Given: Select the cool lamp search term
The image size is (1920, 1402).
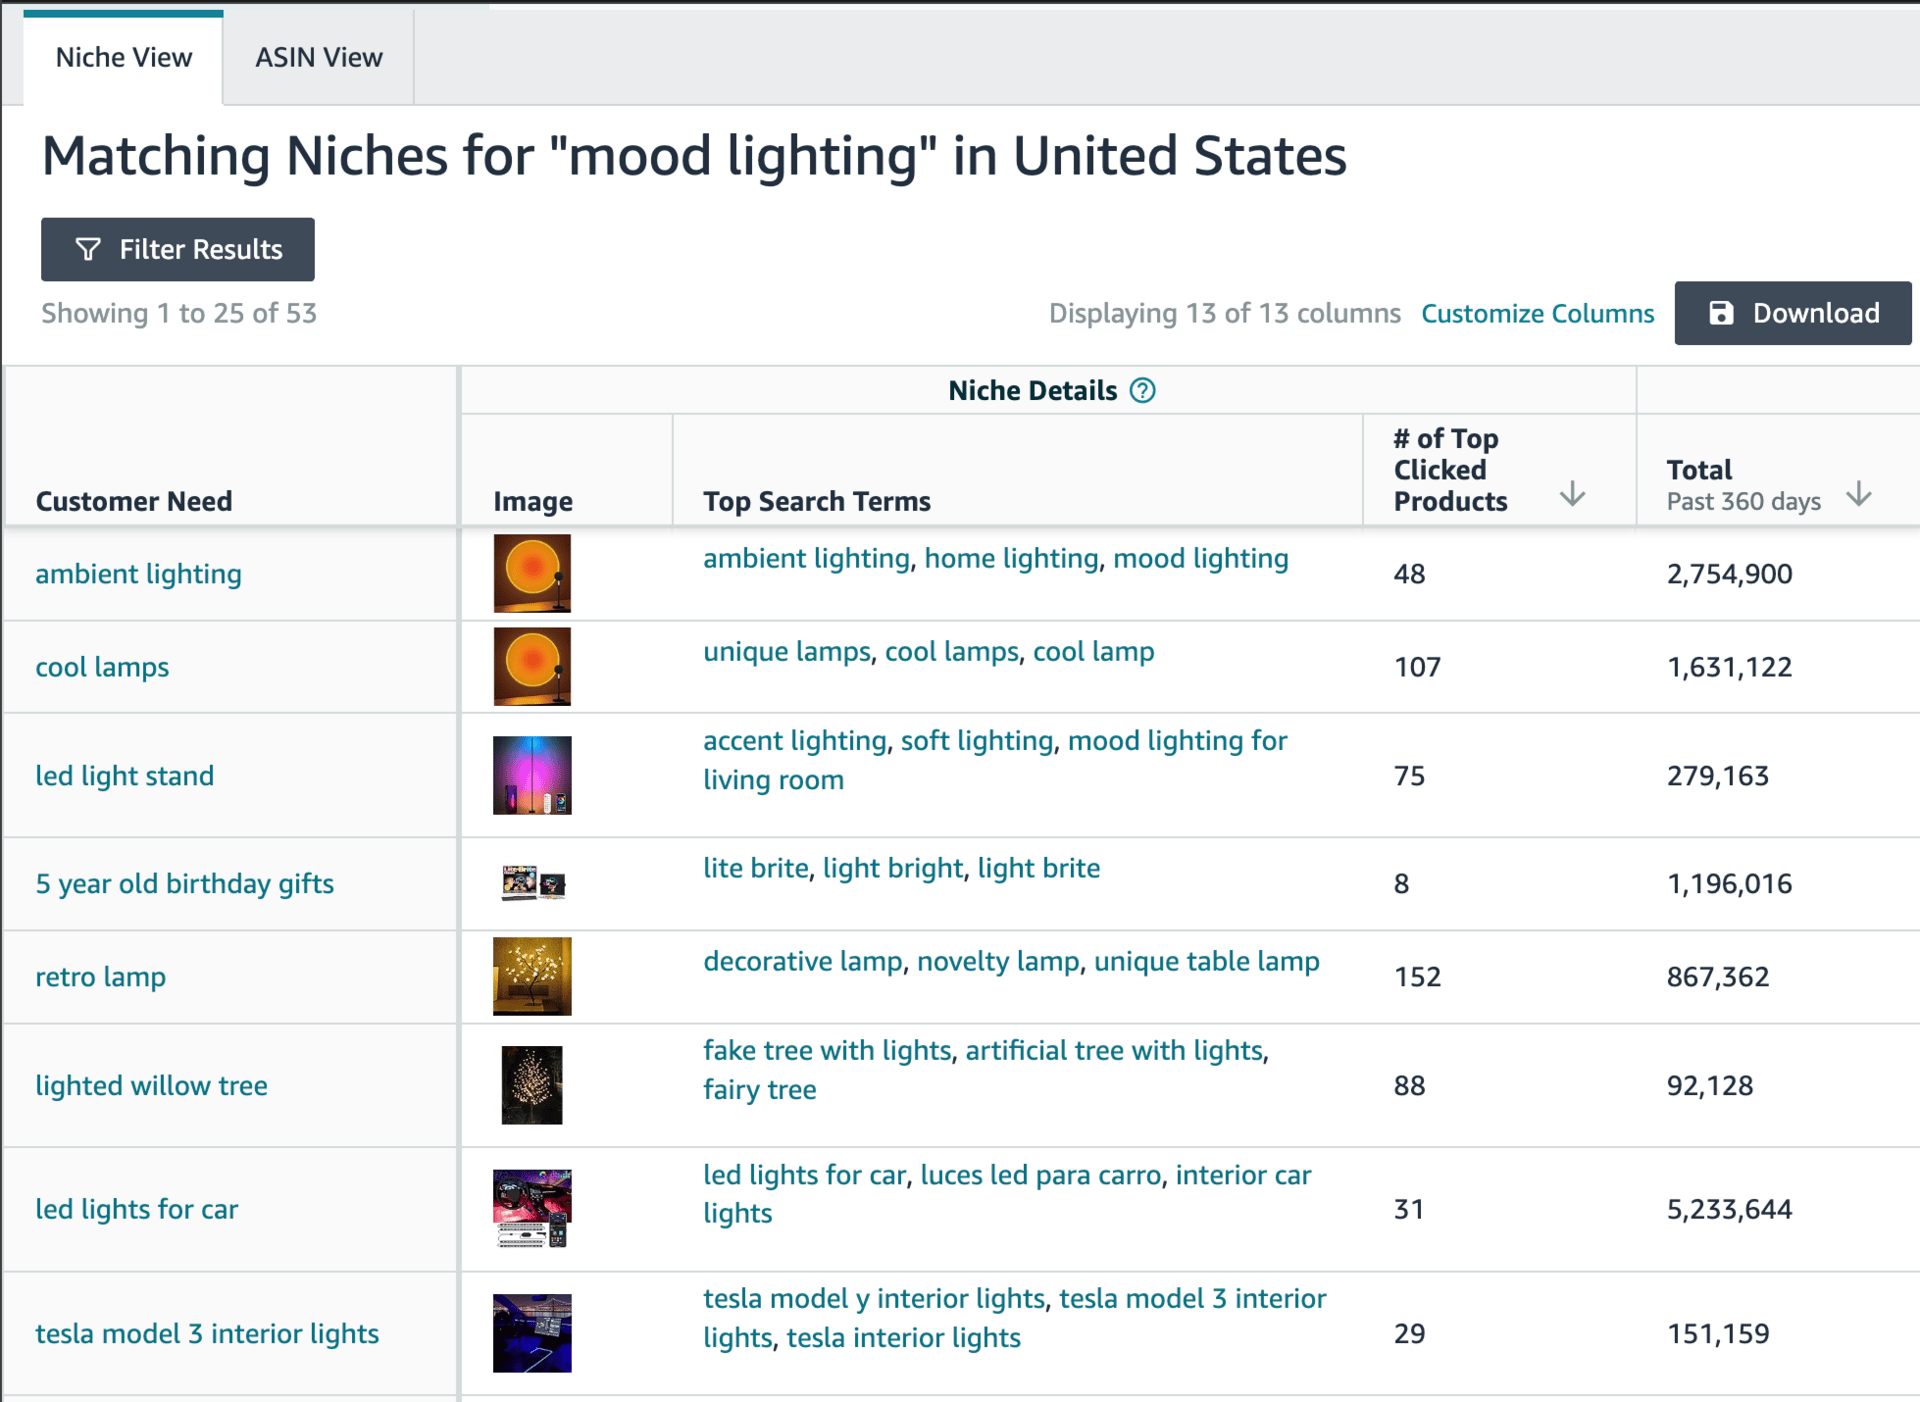Looking at the screenshot, I should [1093, 652].
